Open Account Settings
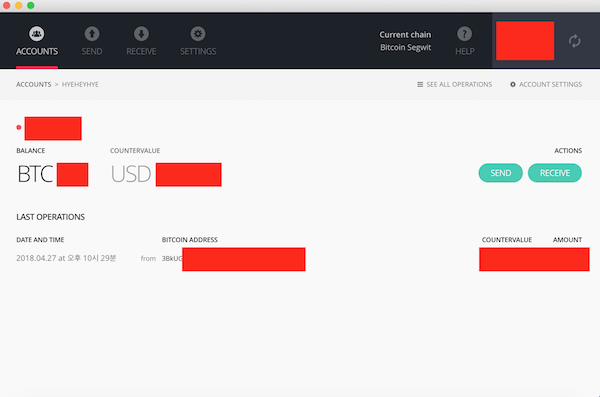The image size is (600, 397). (546, 84)
